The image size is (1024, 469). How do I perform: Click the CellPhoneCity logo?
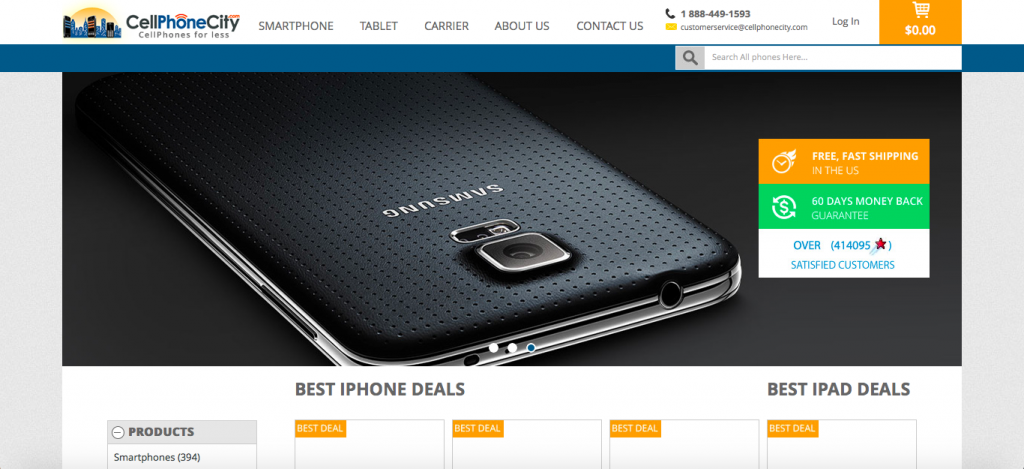152,22
